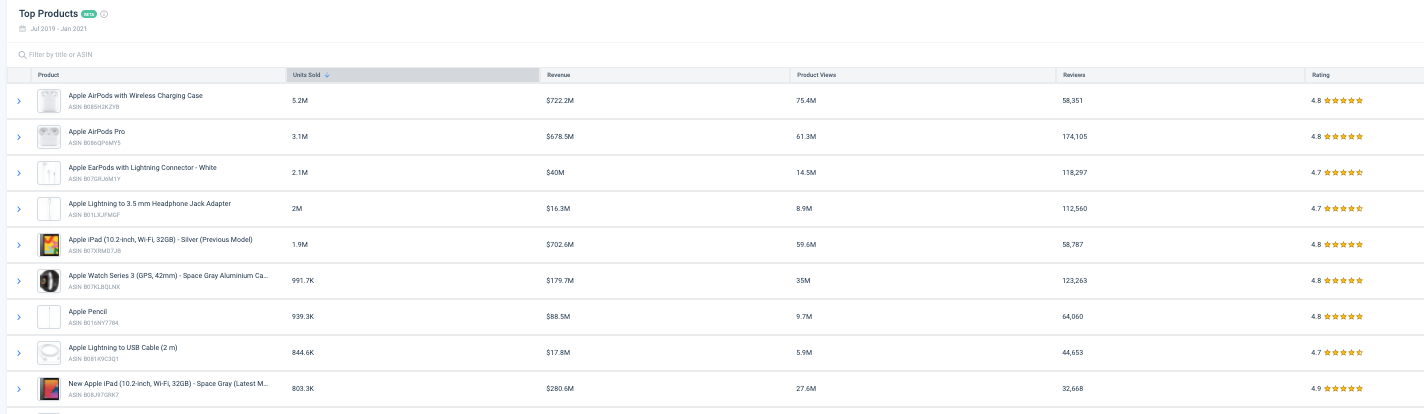Click the 75.4M product views value

coord(806,101)
